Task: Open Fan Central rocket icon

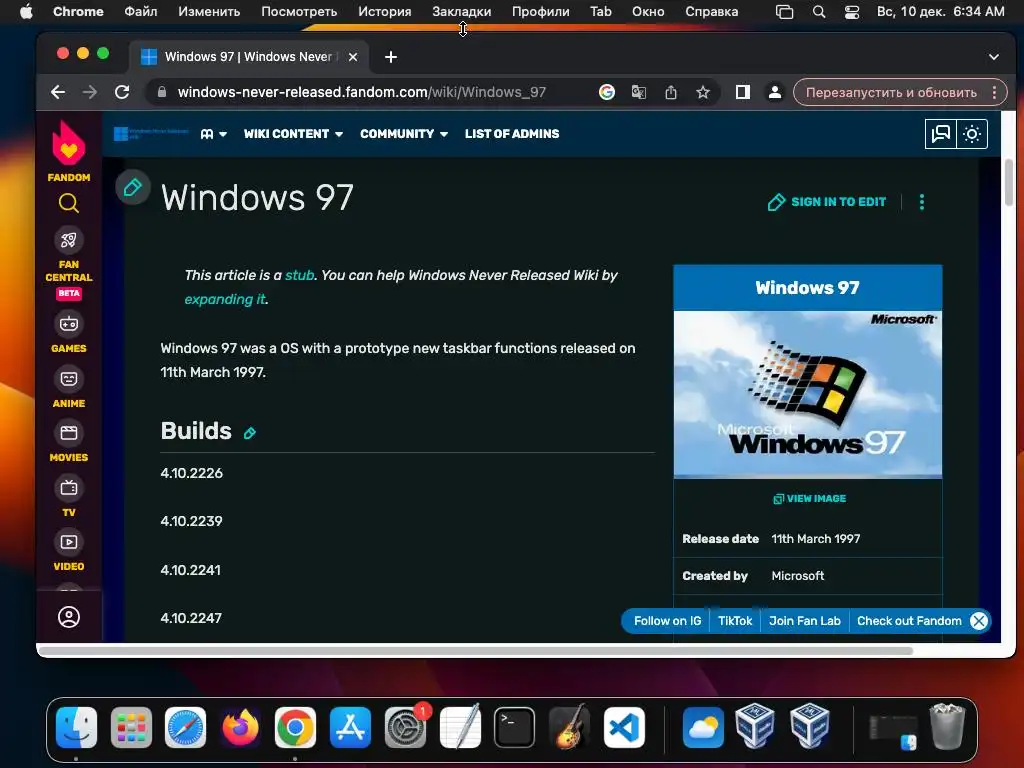Action: point(69,240)
